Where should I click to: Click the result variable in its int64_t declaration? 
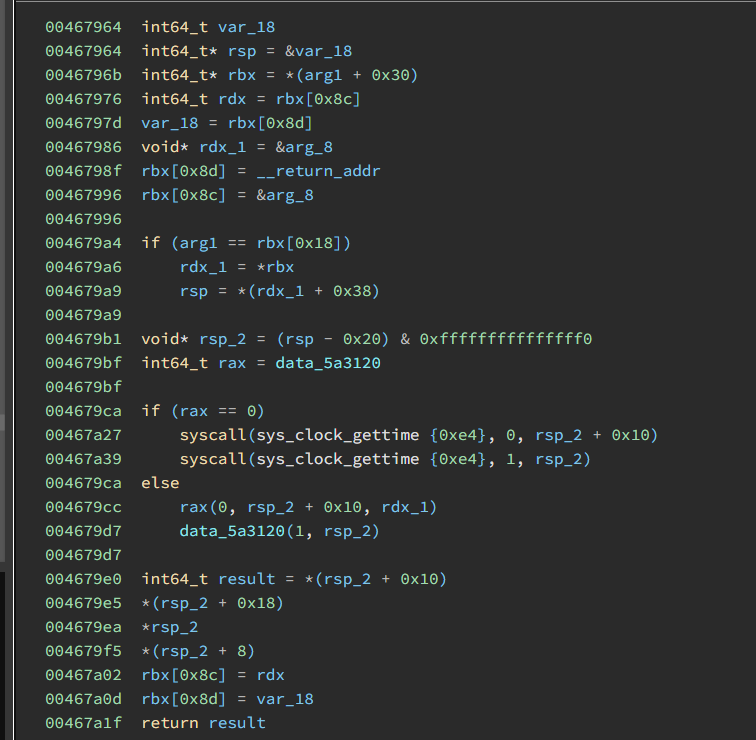(x=246, y=579)
